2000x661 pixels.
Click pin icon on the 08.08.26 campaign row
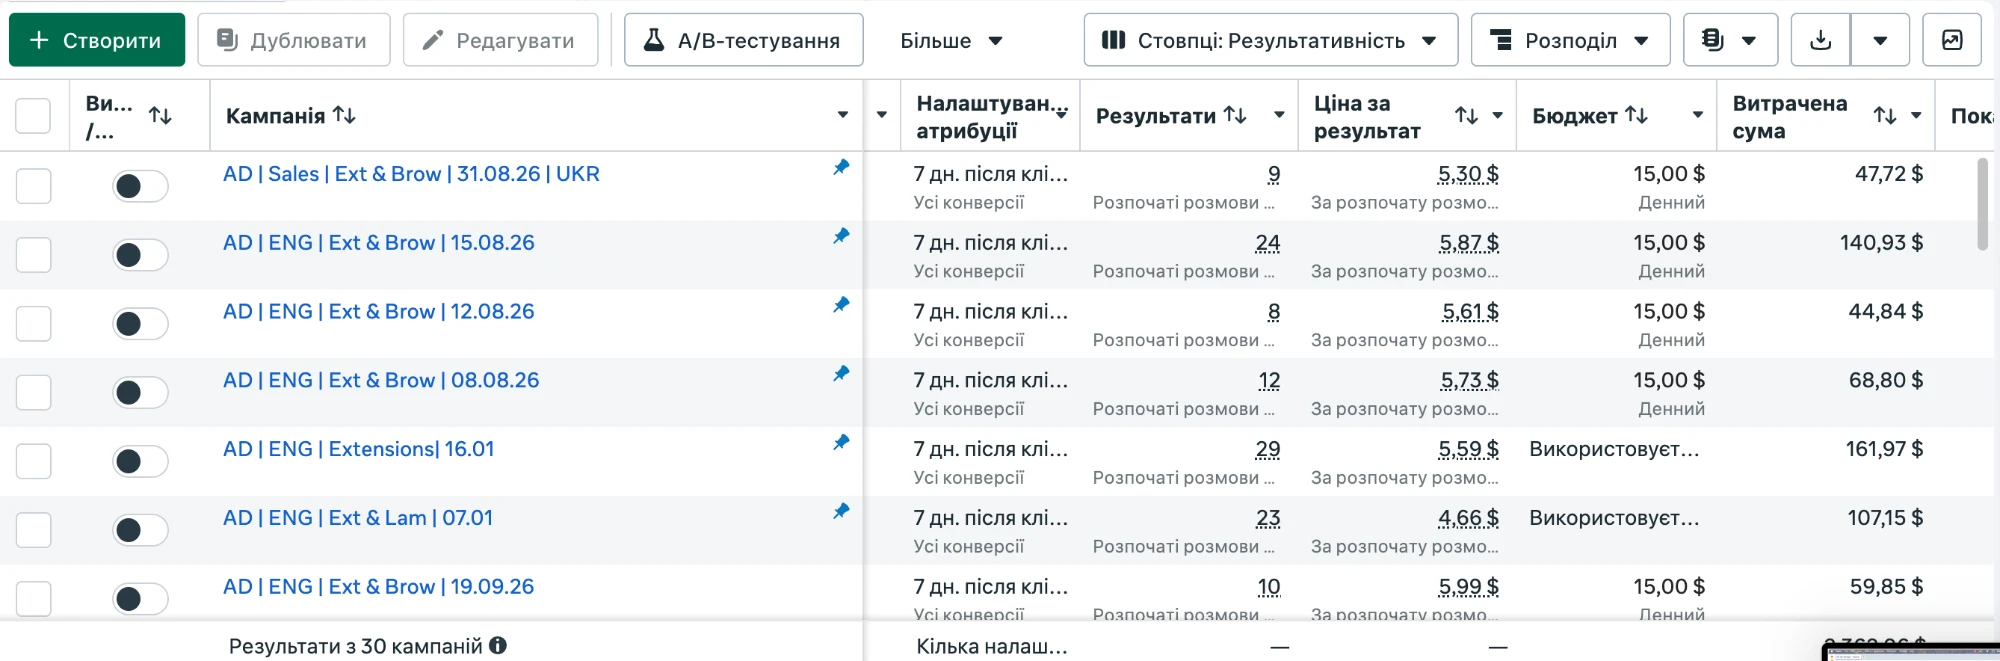(841, 373)
